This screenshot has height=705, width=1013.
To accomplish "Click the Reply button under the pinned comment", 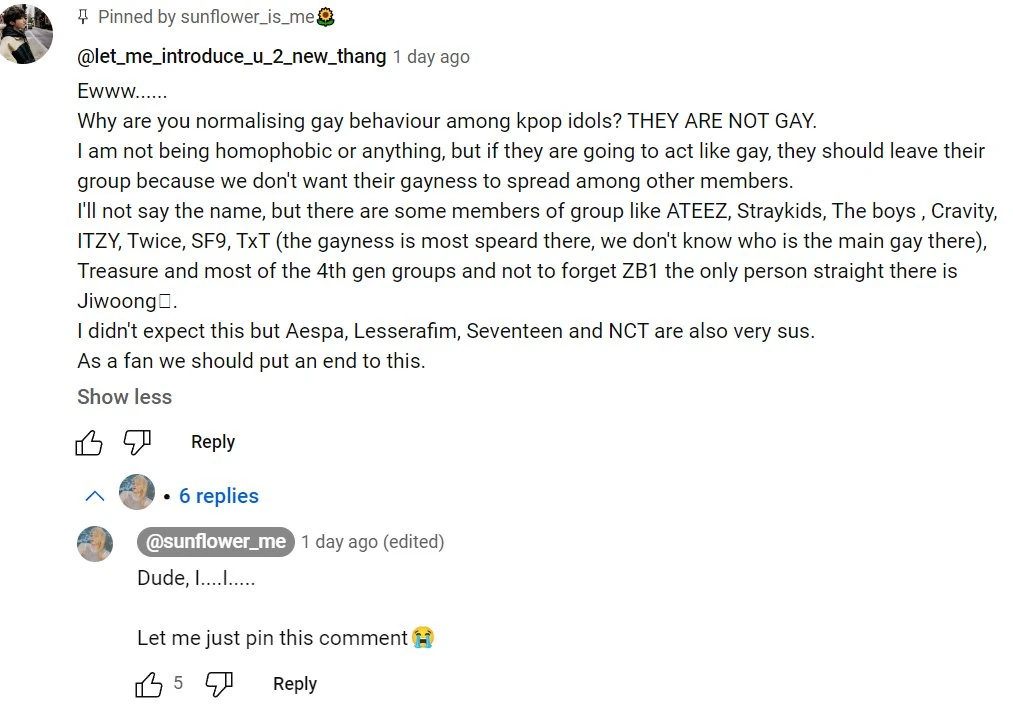I will [212, 441].
